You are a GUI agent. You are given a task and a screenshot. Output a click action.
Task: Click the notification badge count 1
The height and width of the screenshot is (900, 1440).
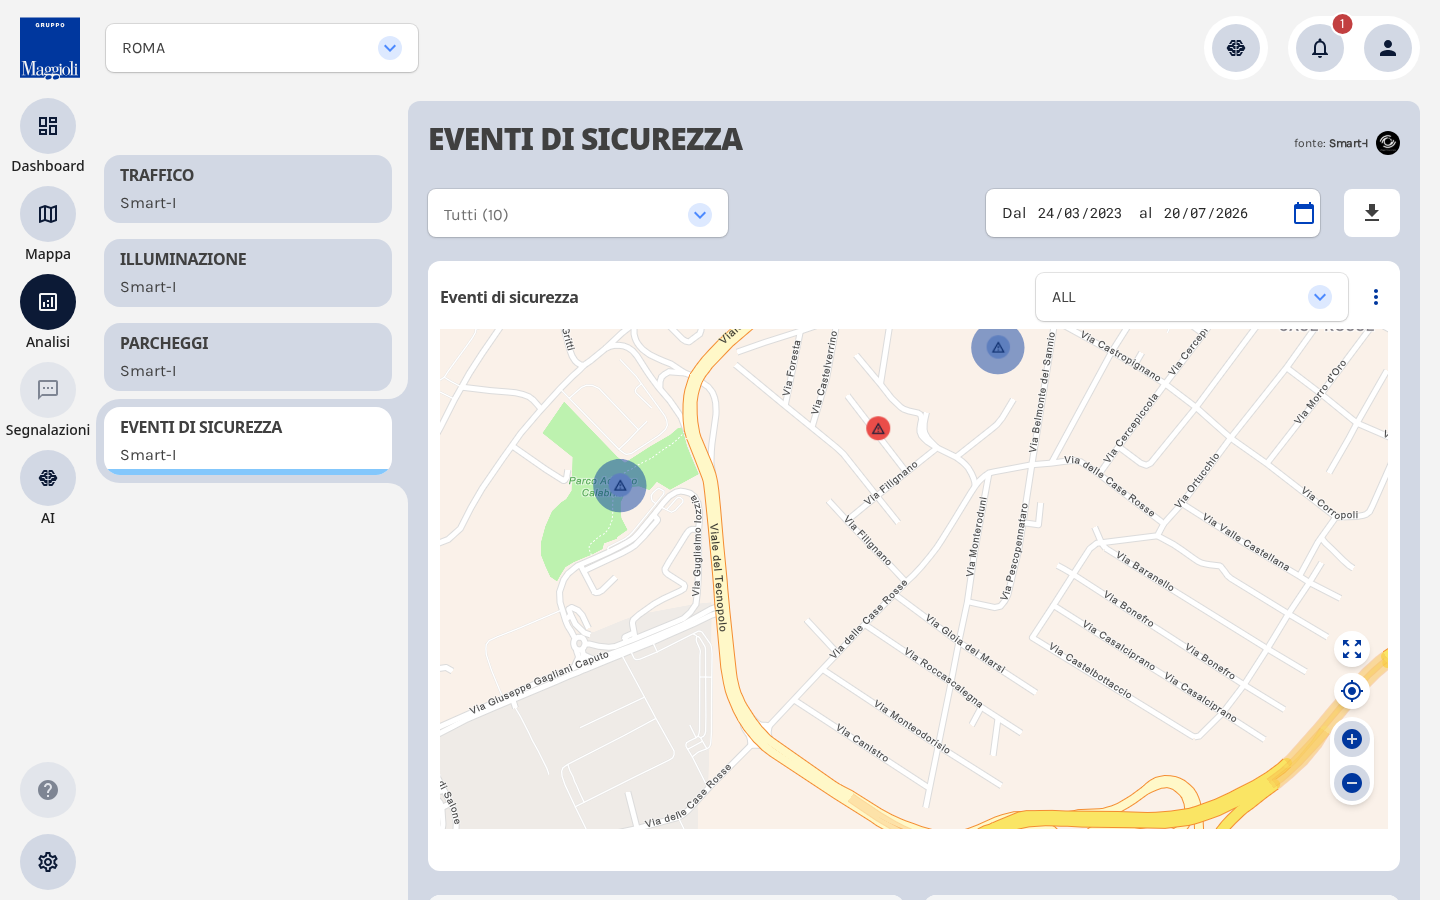tap(1342, 24)
